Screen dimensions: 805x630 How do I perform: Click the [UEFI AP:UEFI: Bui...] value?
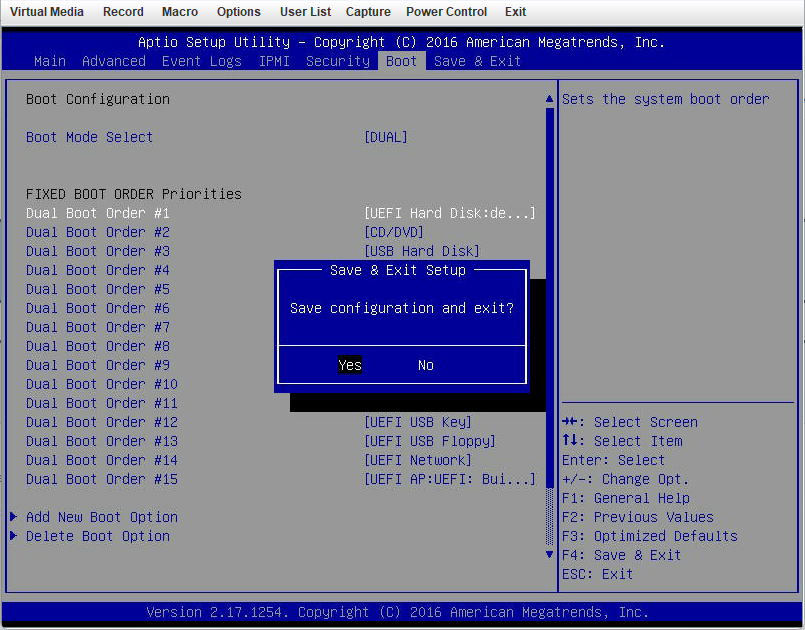pyautogui.click(x=450, y=479)
